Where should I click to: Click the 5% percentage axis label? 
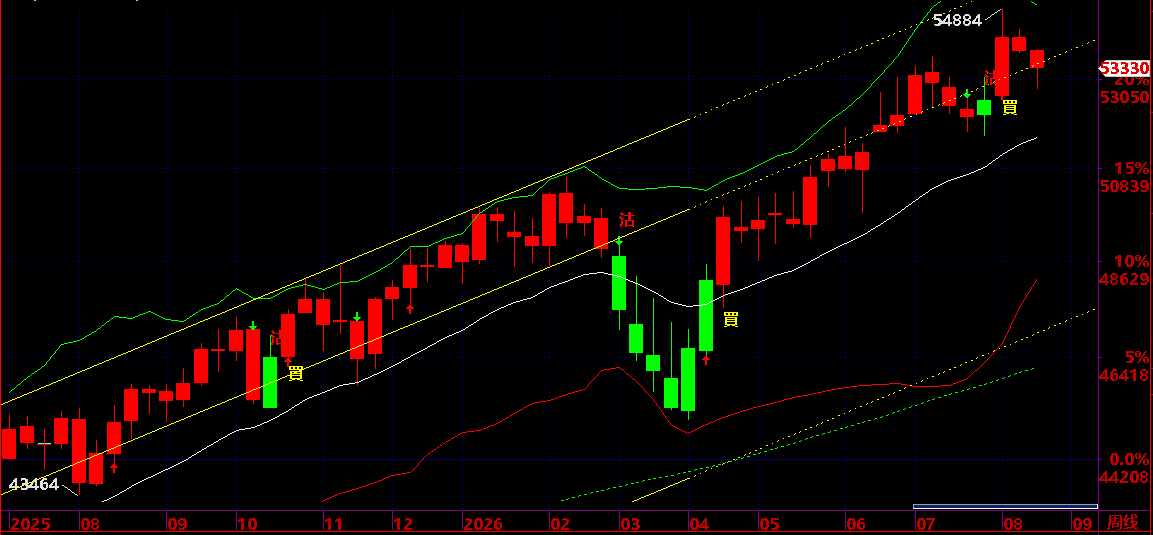[1137, 357]
